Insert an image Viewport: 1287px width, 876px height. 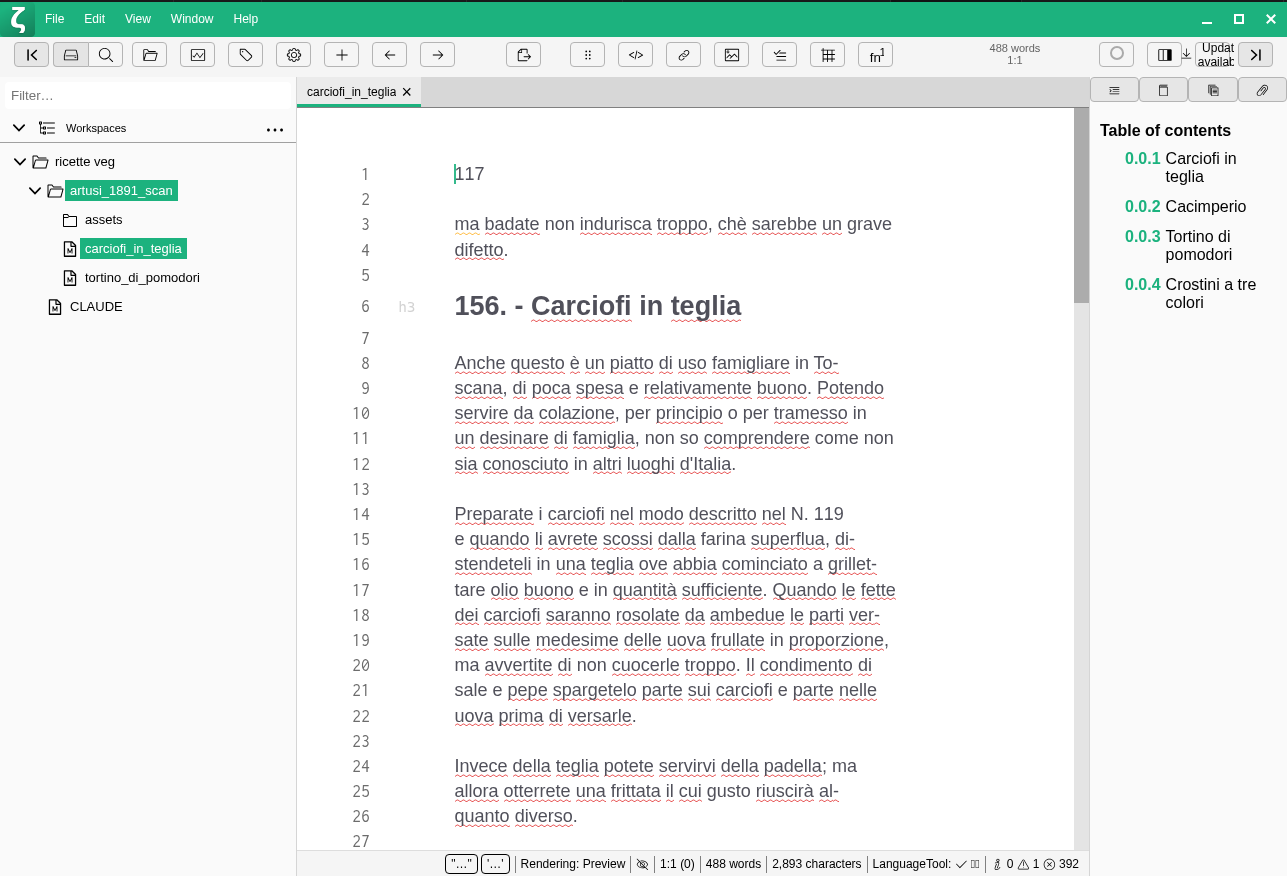(732, 55)
